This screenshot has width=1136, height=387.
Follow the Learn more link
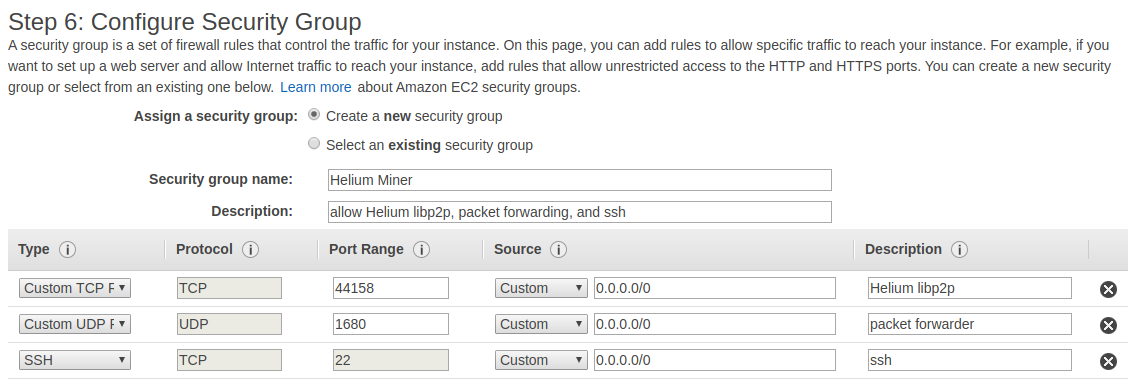(x=316, y=87)
